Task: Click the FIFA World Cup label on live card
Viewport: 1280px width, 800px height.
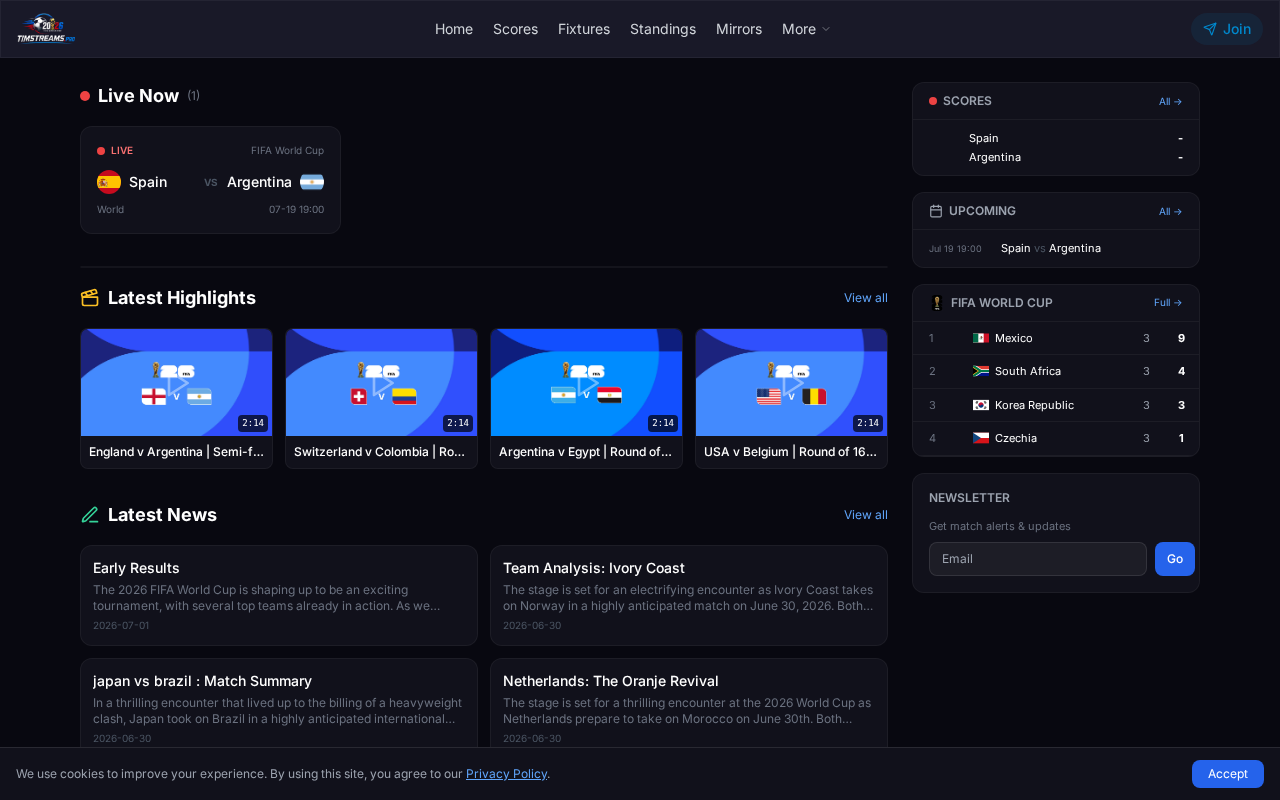Action: pos(287,151)
